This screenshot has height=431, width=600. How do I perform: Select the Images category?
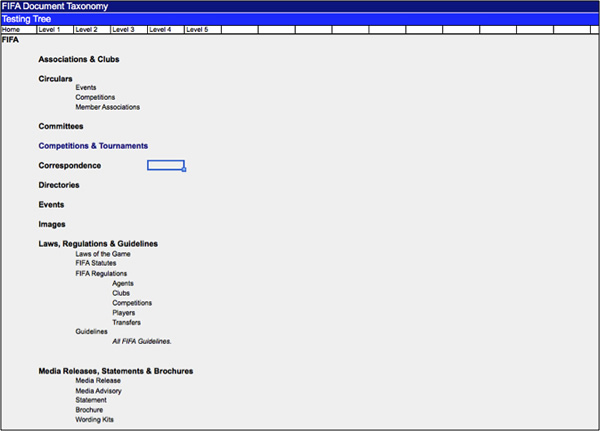[52, 224]
